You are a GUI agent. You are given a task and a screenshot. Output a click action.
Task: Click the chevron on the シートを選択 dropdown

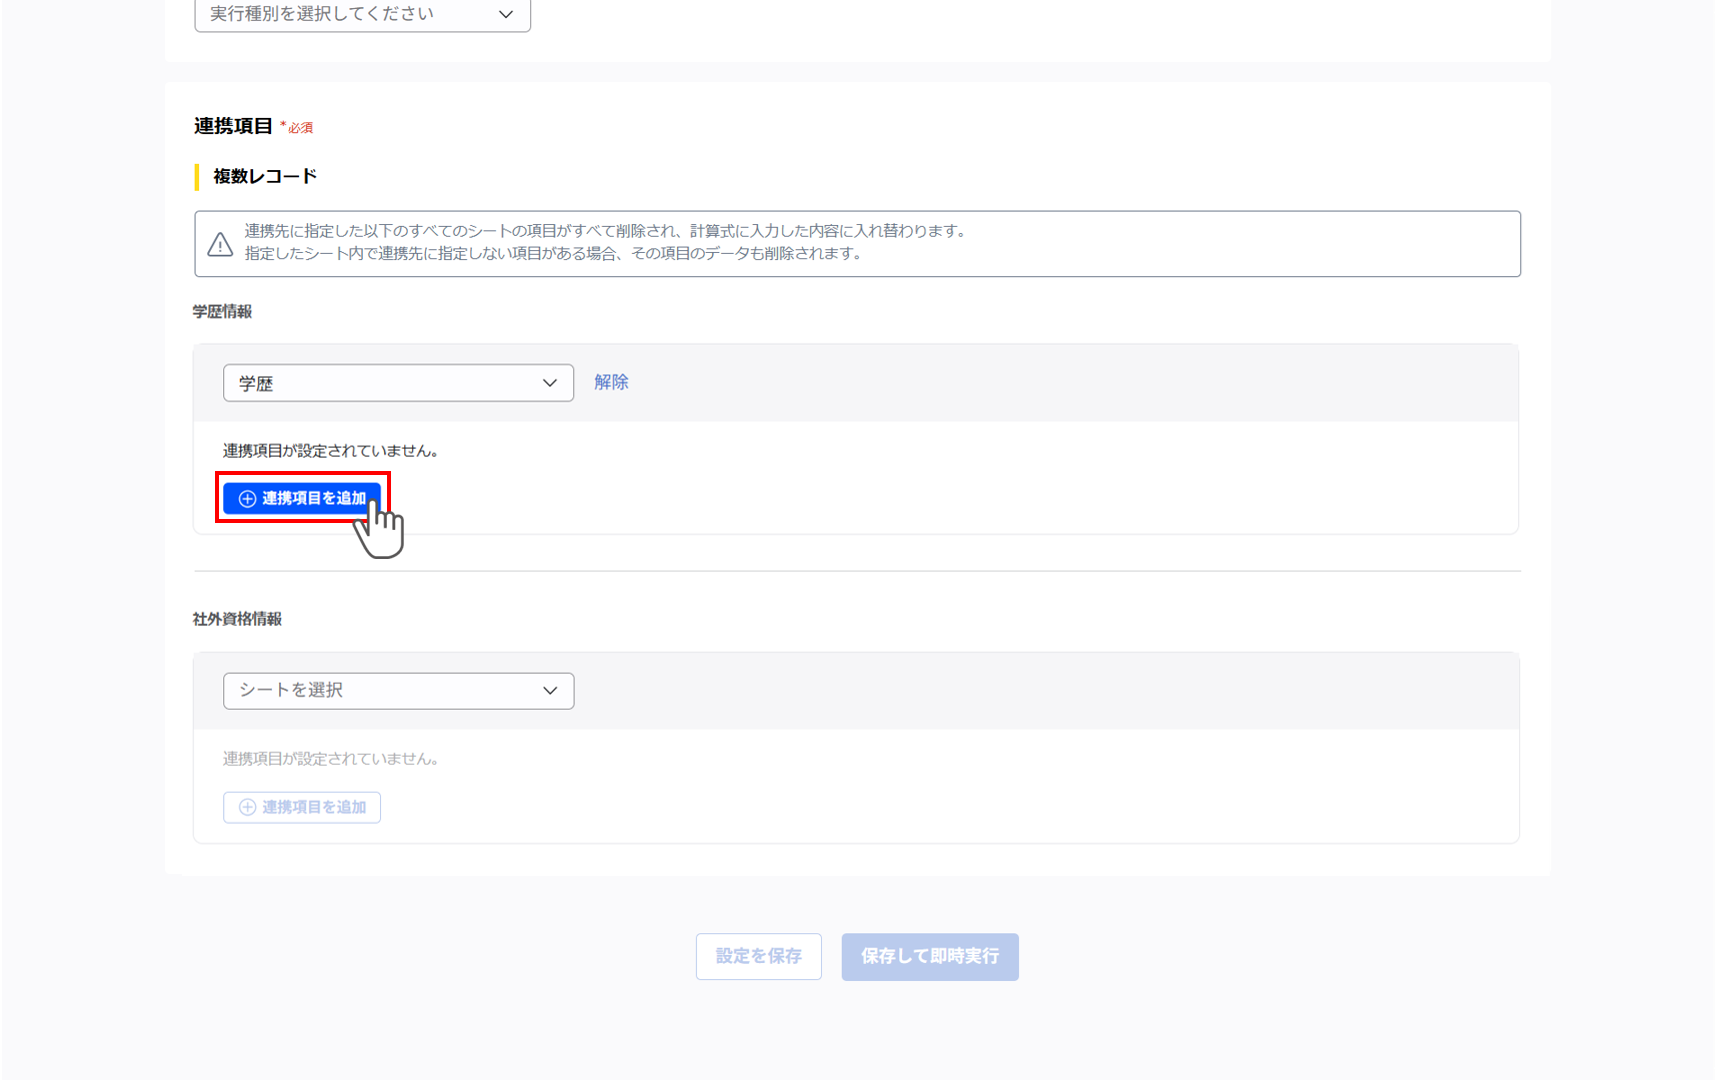click(x=549, y=690)
